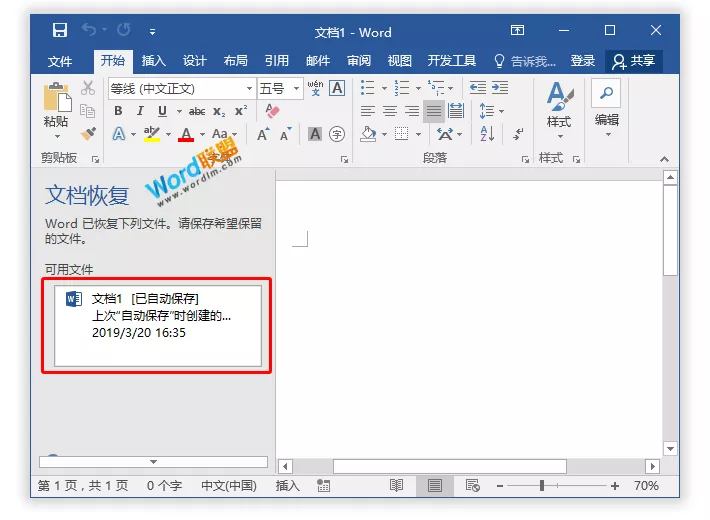
Task: Click the Increase Indent icon
Action: (500, 87)
